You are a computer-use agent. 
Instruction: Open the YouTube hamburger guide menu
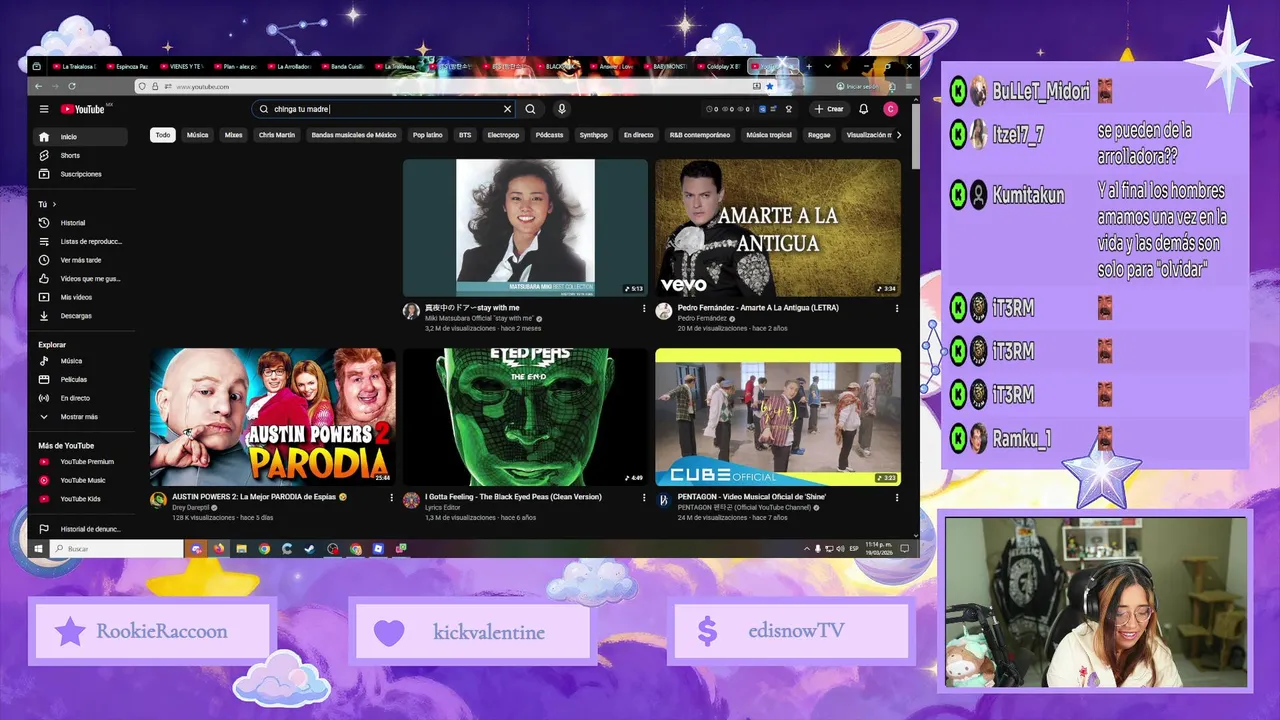[44, 109]
